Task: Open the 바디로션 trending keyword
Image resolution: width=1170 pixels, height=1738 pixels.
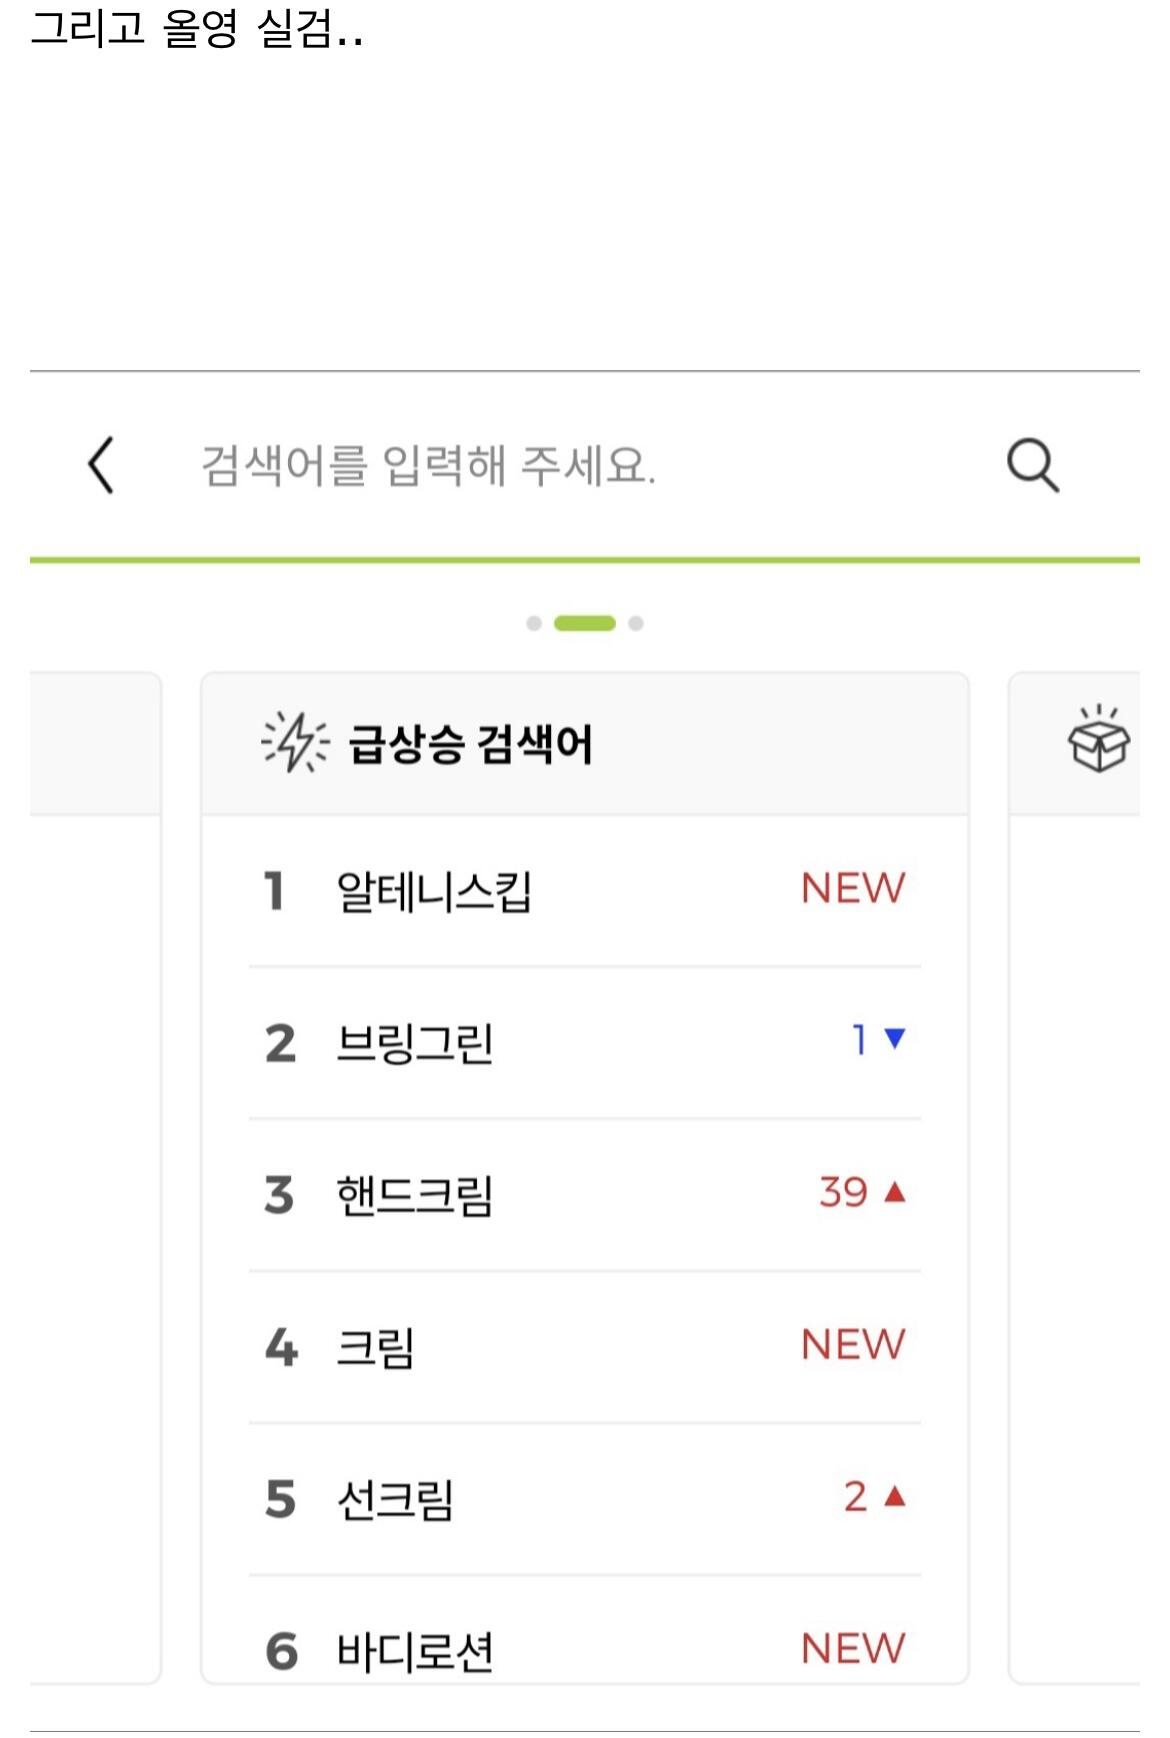Action: [414, 1650]
